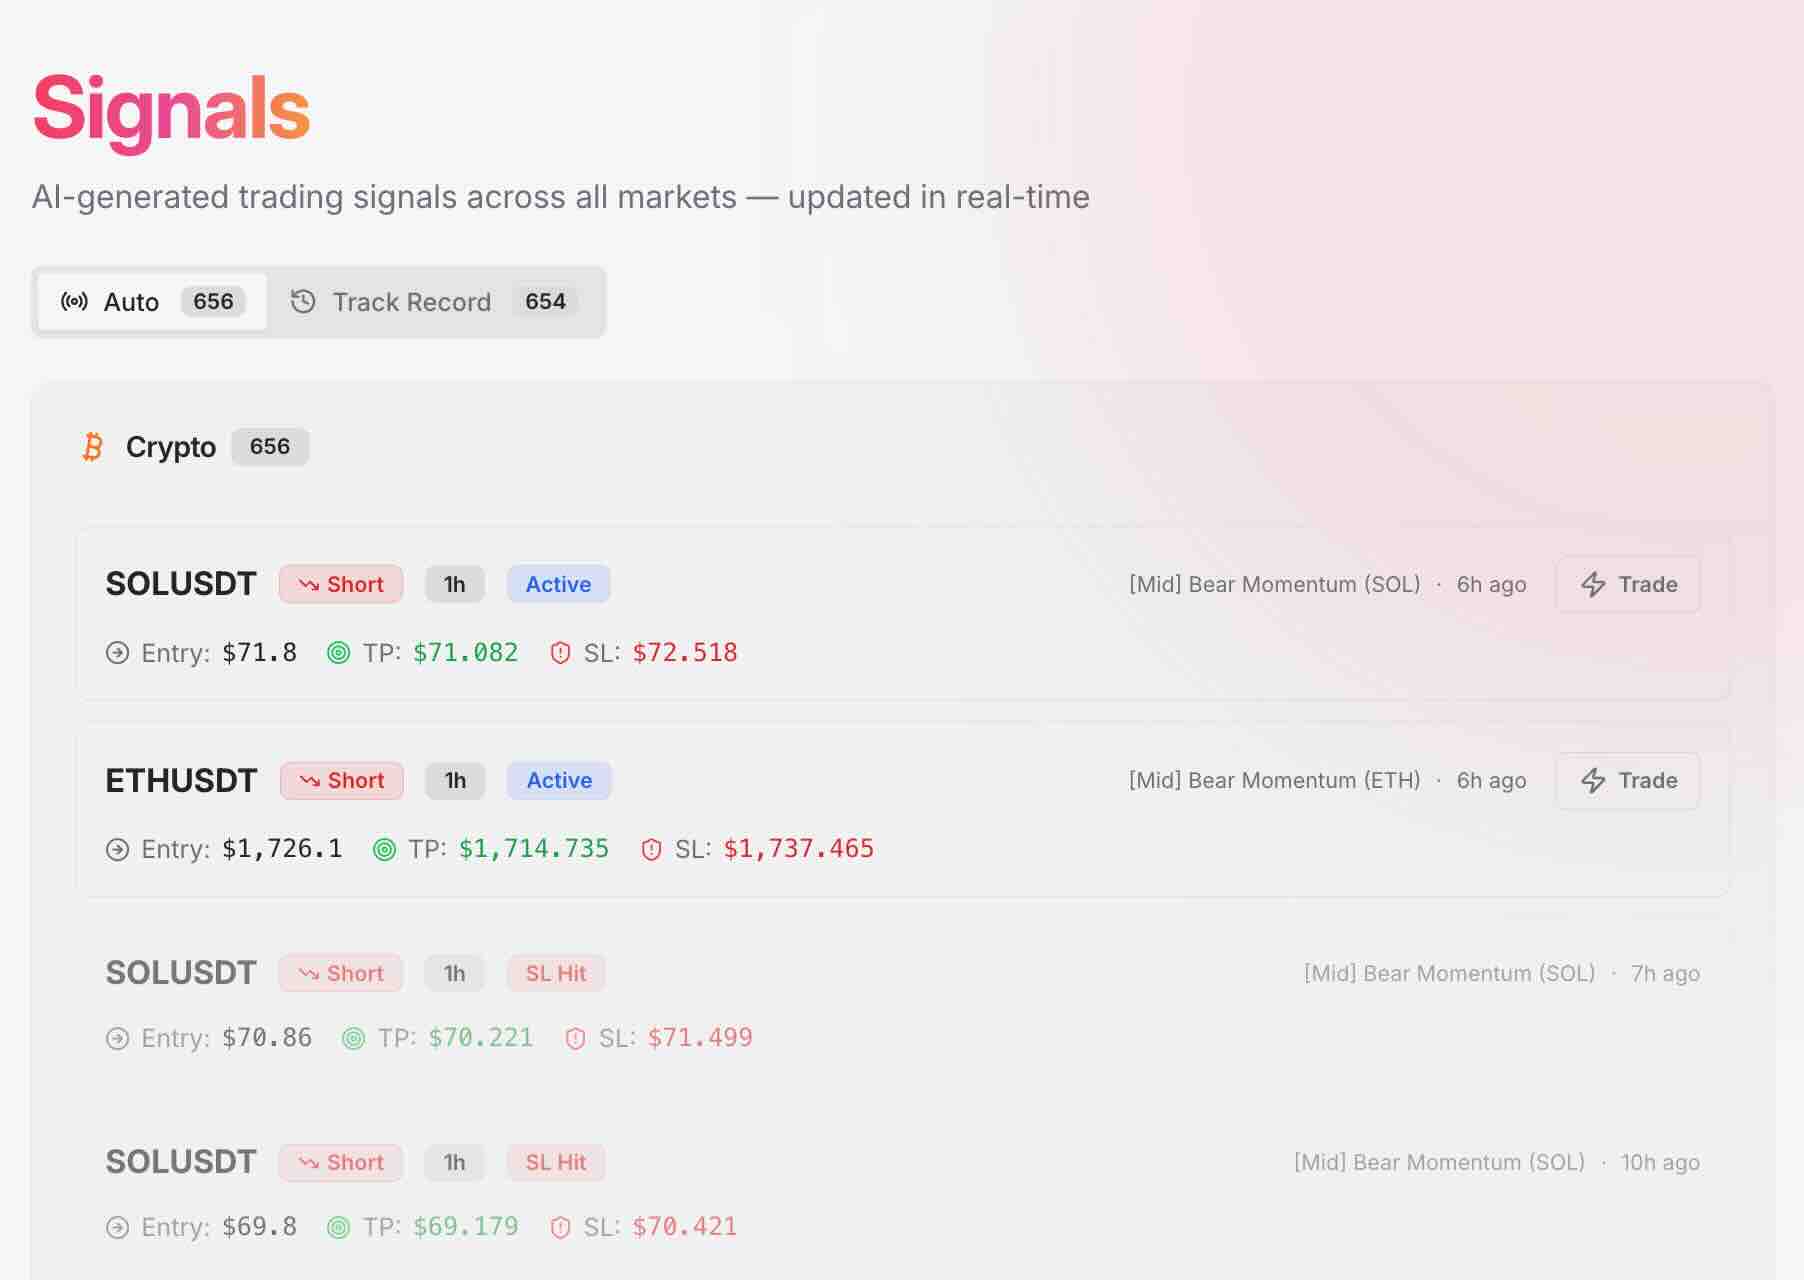Click the Crypto section heading
The width and height of the screenshot is (1804, 1280).
[x=171, y=447]
